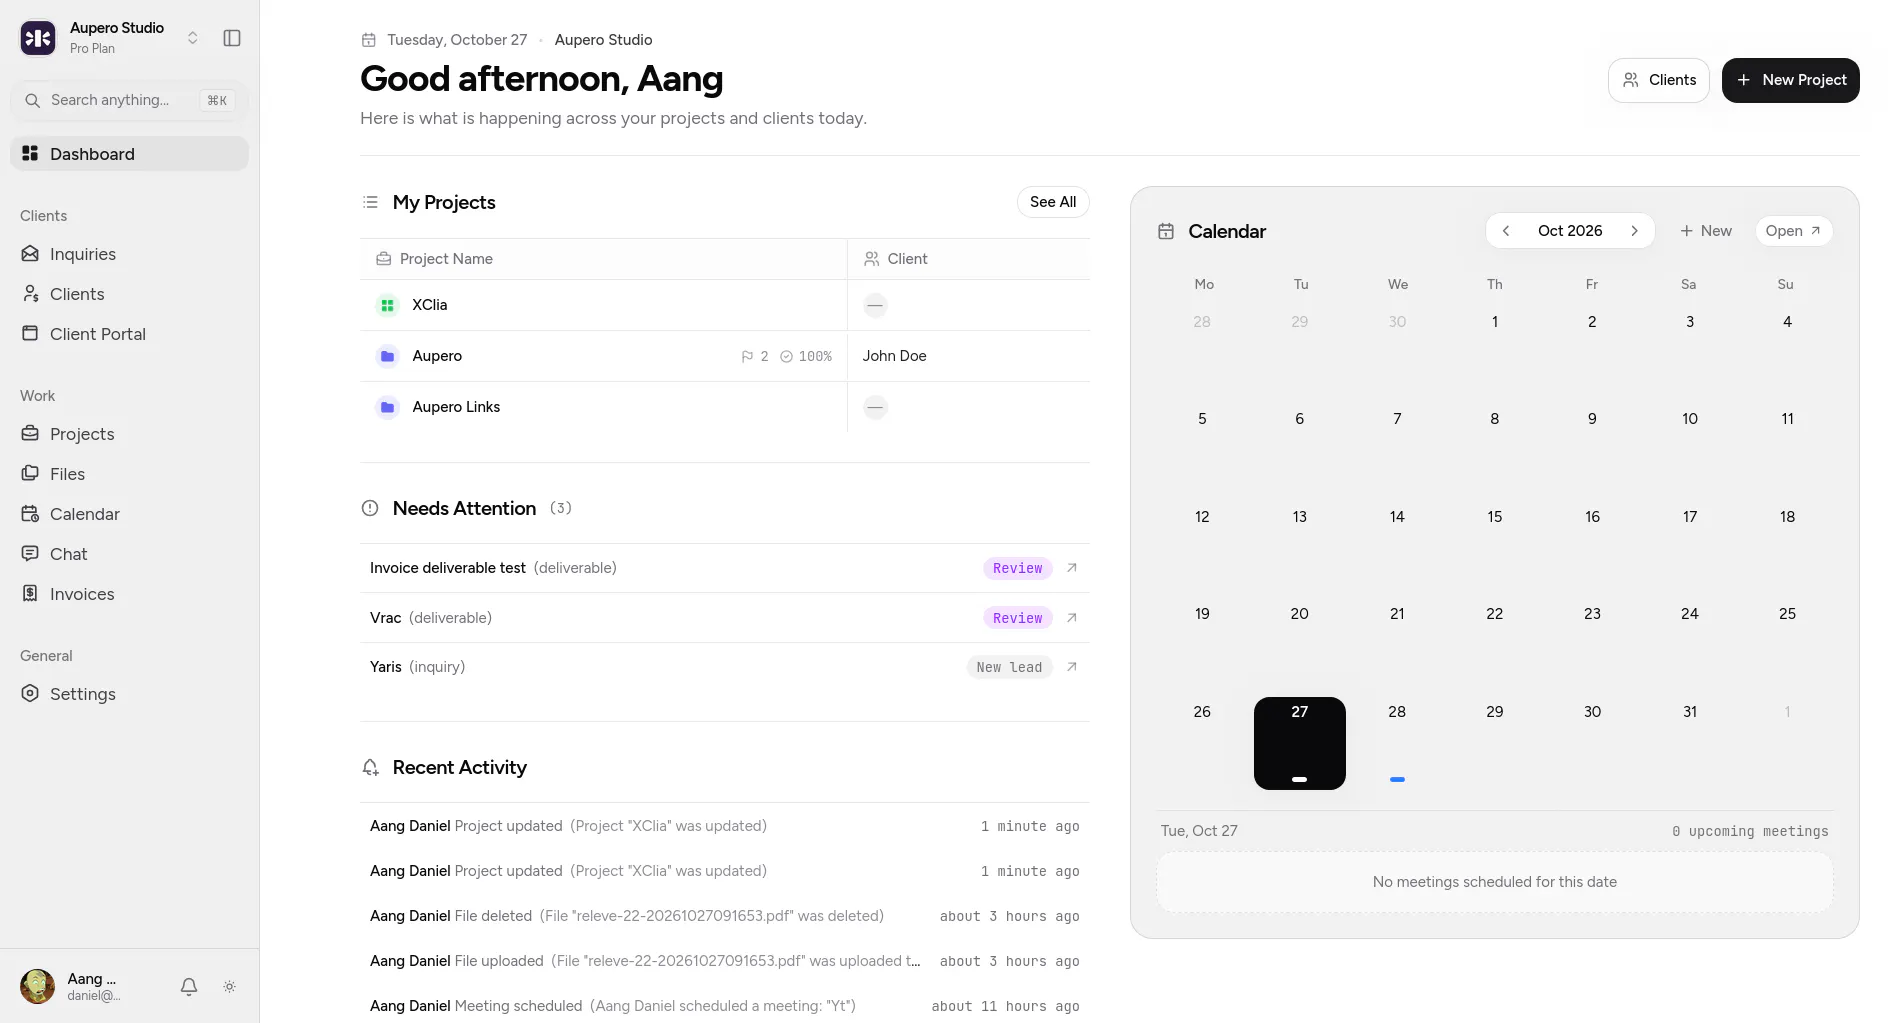Open the Invoices sidebar page
This screenshot has width=1900, height=1023.
pos(129,594)
